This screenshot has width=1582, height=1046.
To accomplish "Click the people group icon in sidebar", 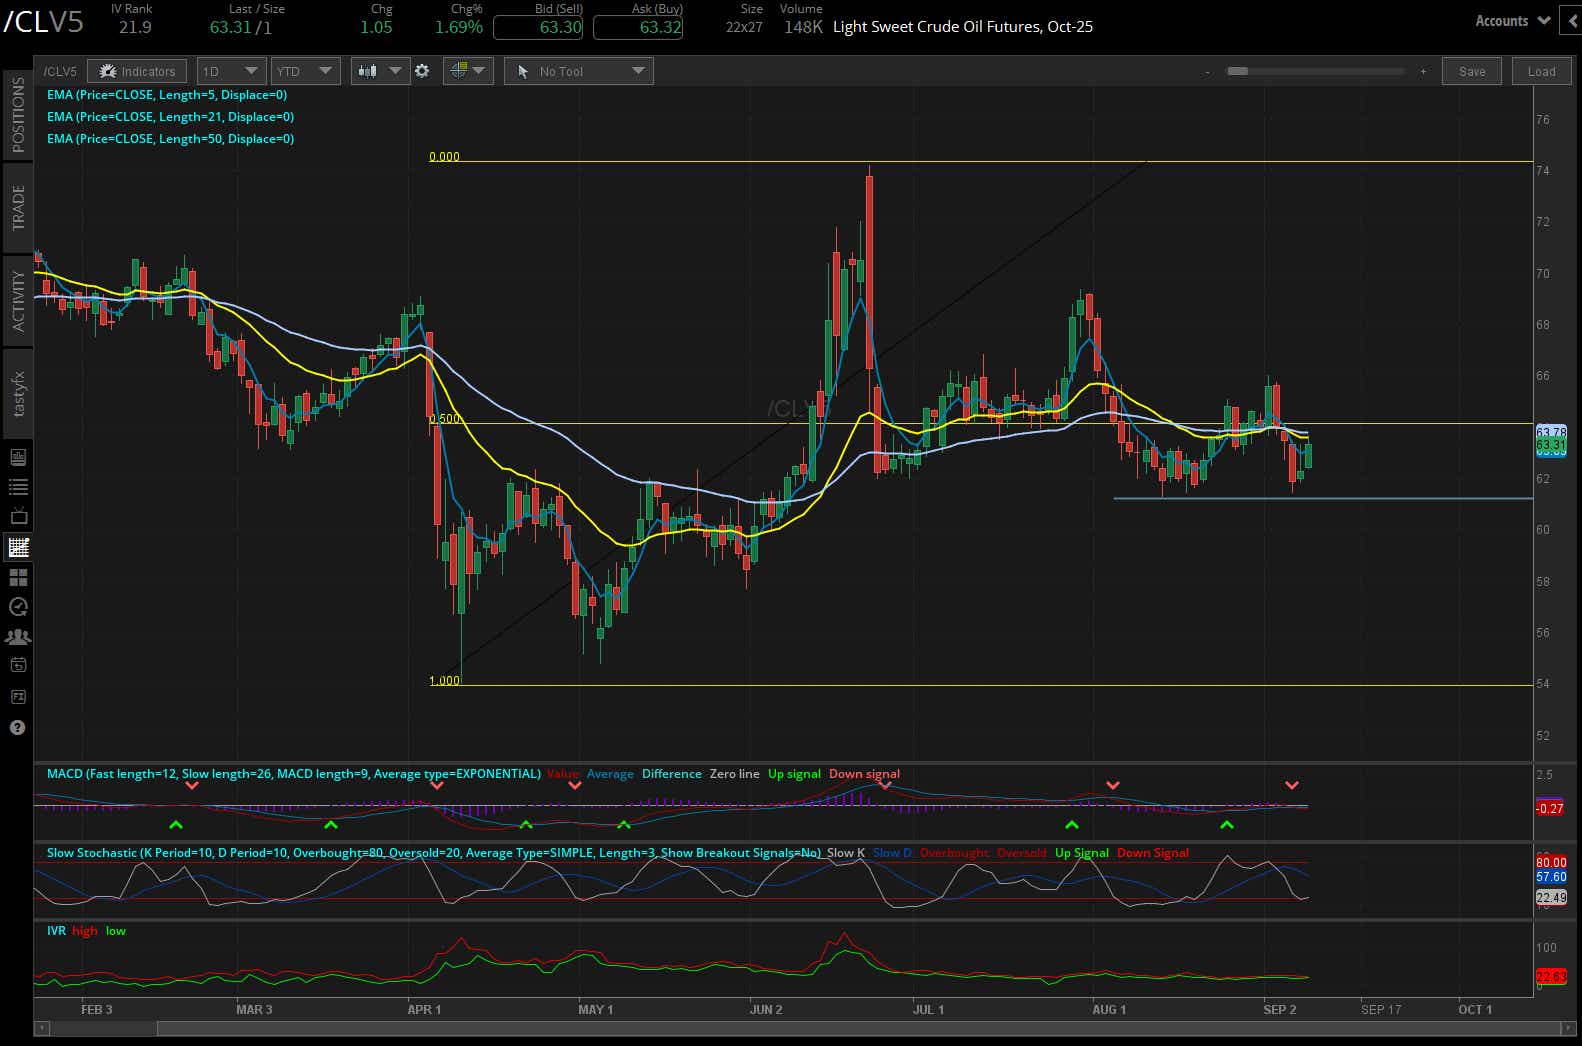I will click(x=18, y=636).
